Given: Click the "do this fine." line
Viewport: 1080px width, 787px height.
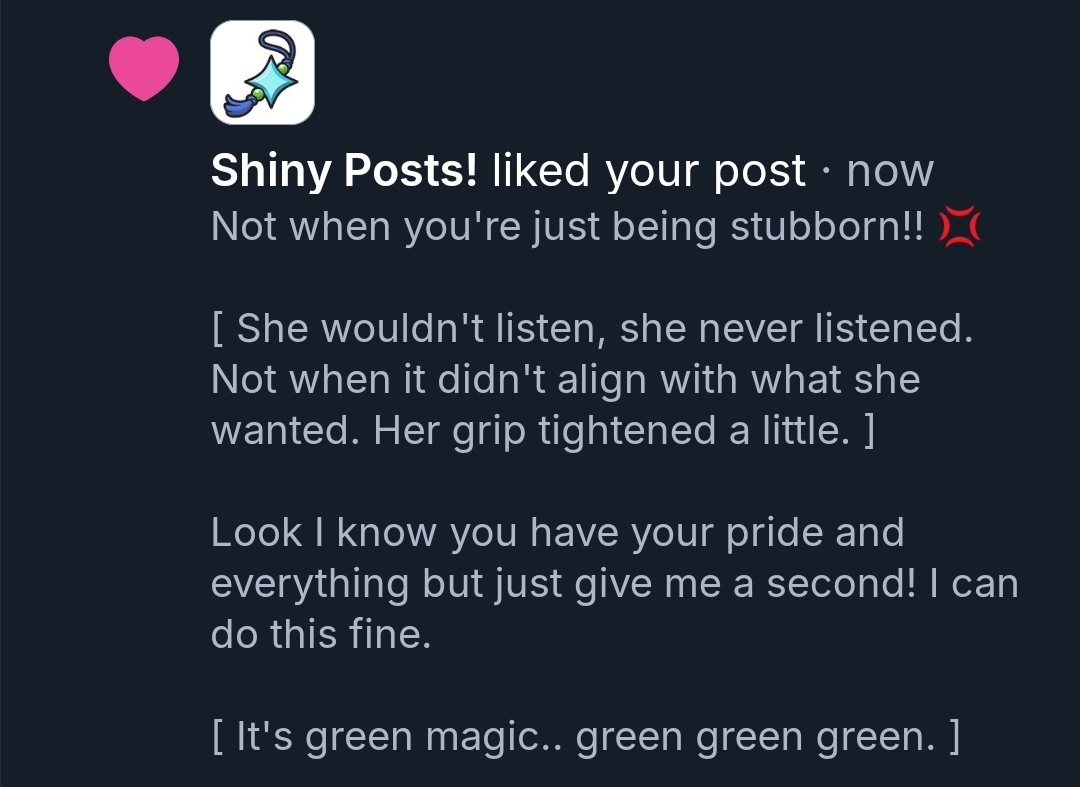Looking at the screenshot, I should pyautogui.click(x=321, y=635).
